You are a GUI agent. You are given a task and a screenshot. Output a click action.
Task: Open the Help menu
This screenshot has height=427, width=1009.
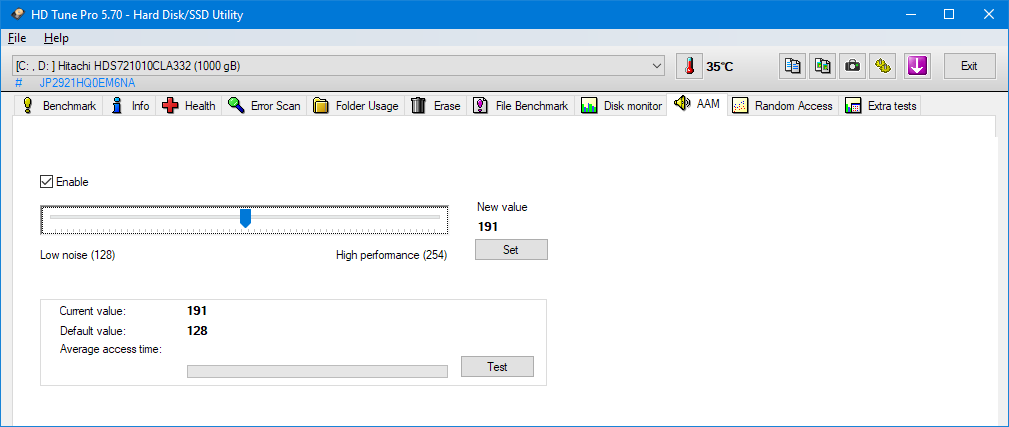point(56,38)
